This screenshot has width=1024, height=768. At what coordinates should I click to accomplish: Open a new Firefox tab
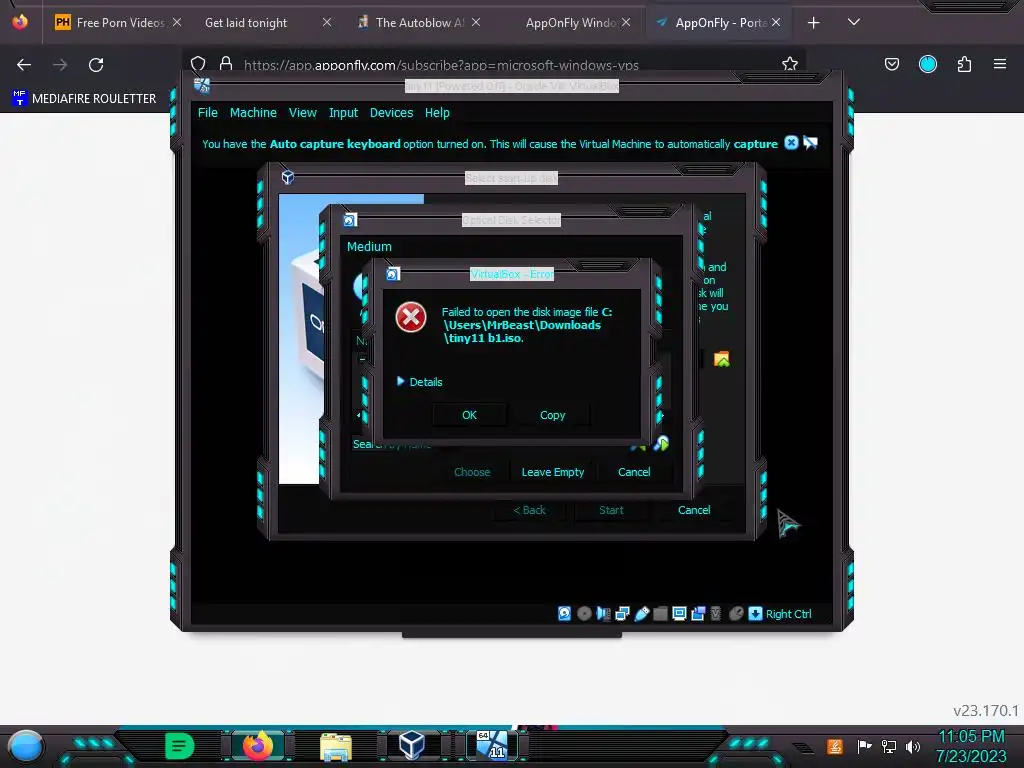tap(813, 23)
